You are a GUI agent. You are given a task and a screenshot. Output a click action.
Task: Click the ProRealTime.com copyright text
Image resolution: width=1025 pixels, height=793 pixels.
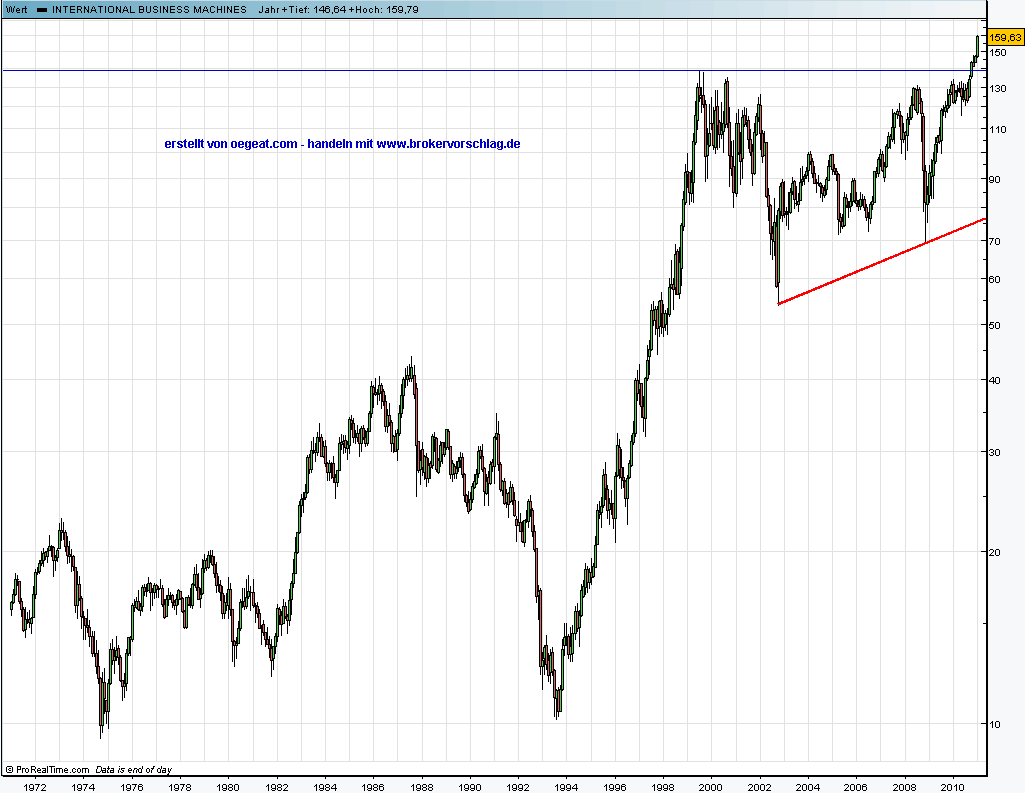pyautogui.click(x=47, y=769)
